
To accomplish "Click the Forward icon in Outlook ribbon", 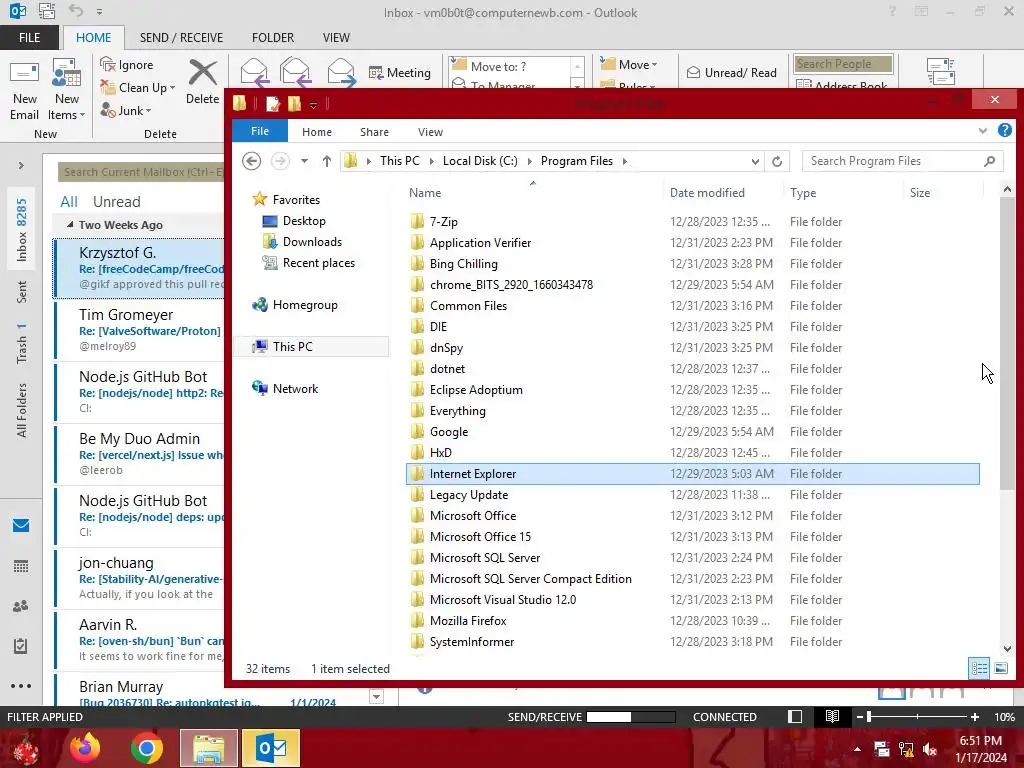I will 341,72.
